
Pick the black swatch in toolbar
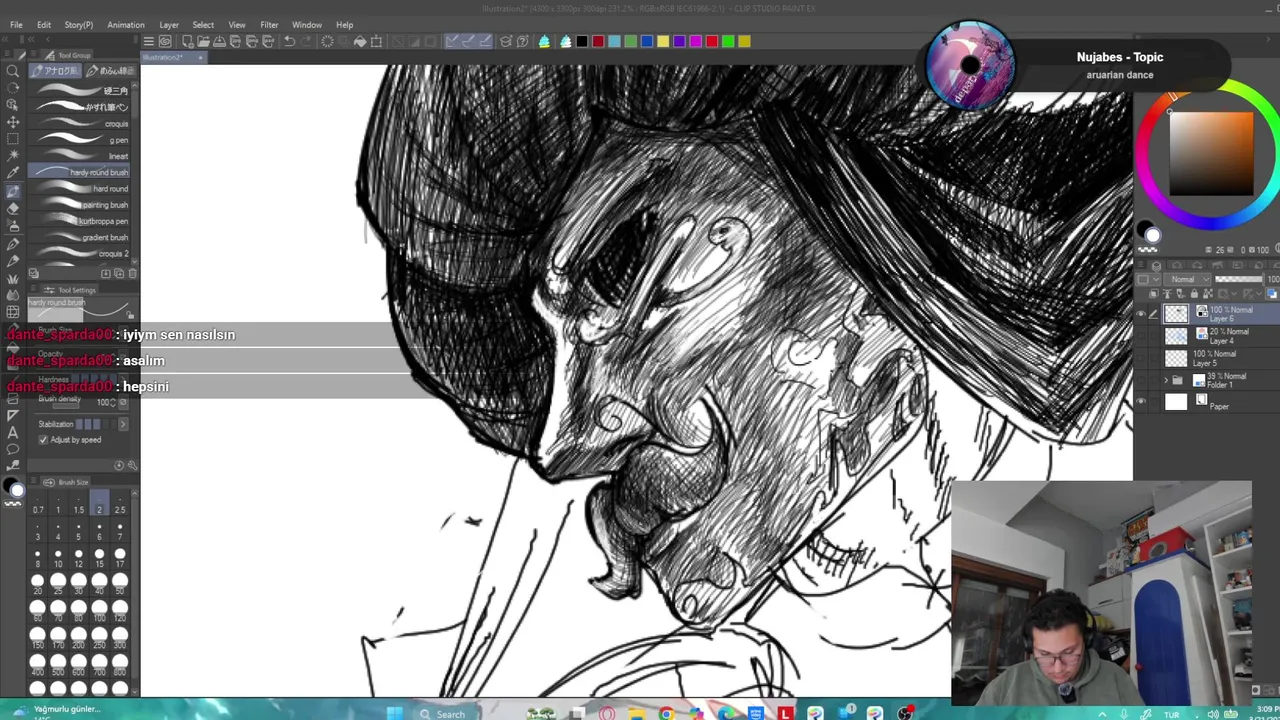582,41
